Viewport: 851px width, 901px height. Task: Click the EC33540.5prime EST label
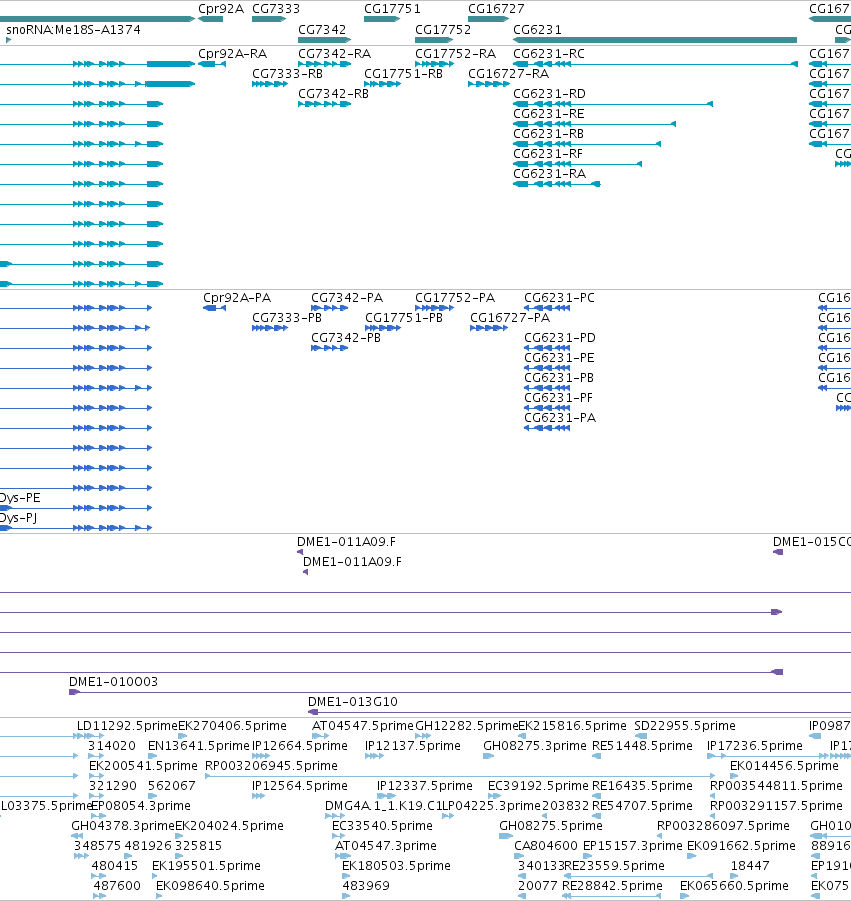382,826
